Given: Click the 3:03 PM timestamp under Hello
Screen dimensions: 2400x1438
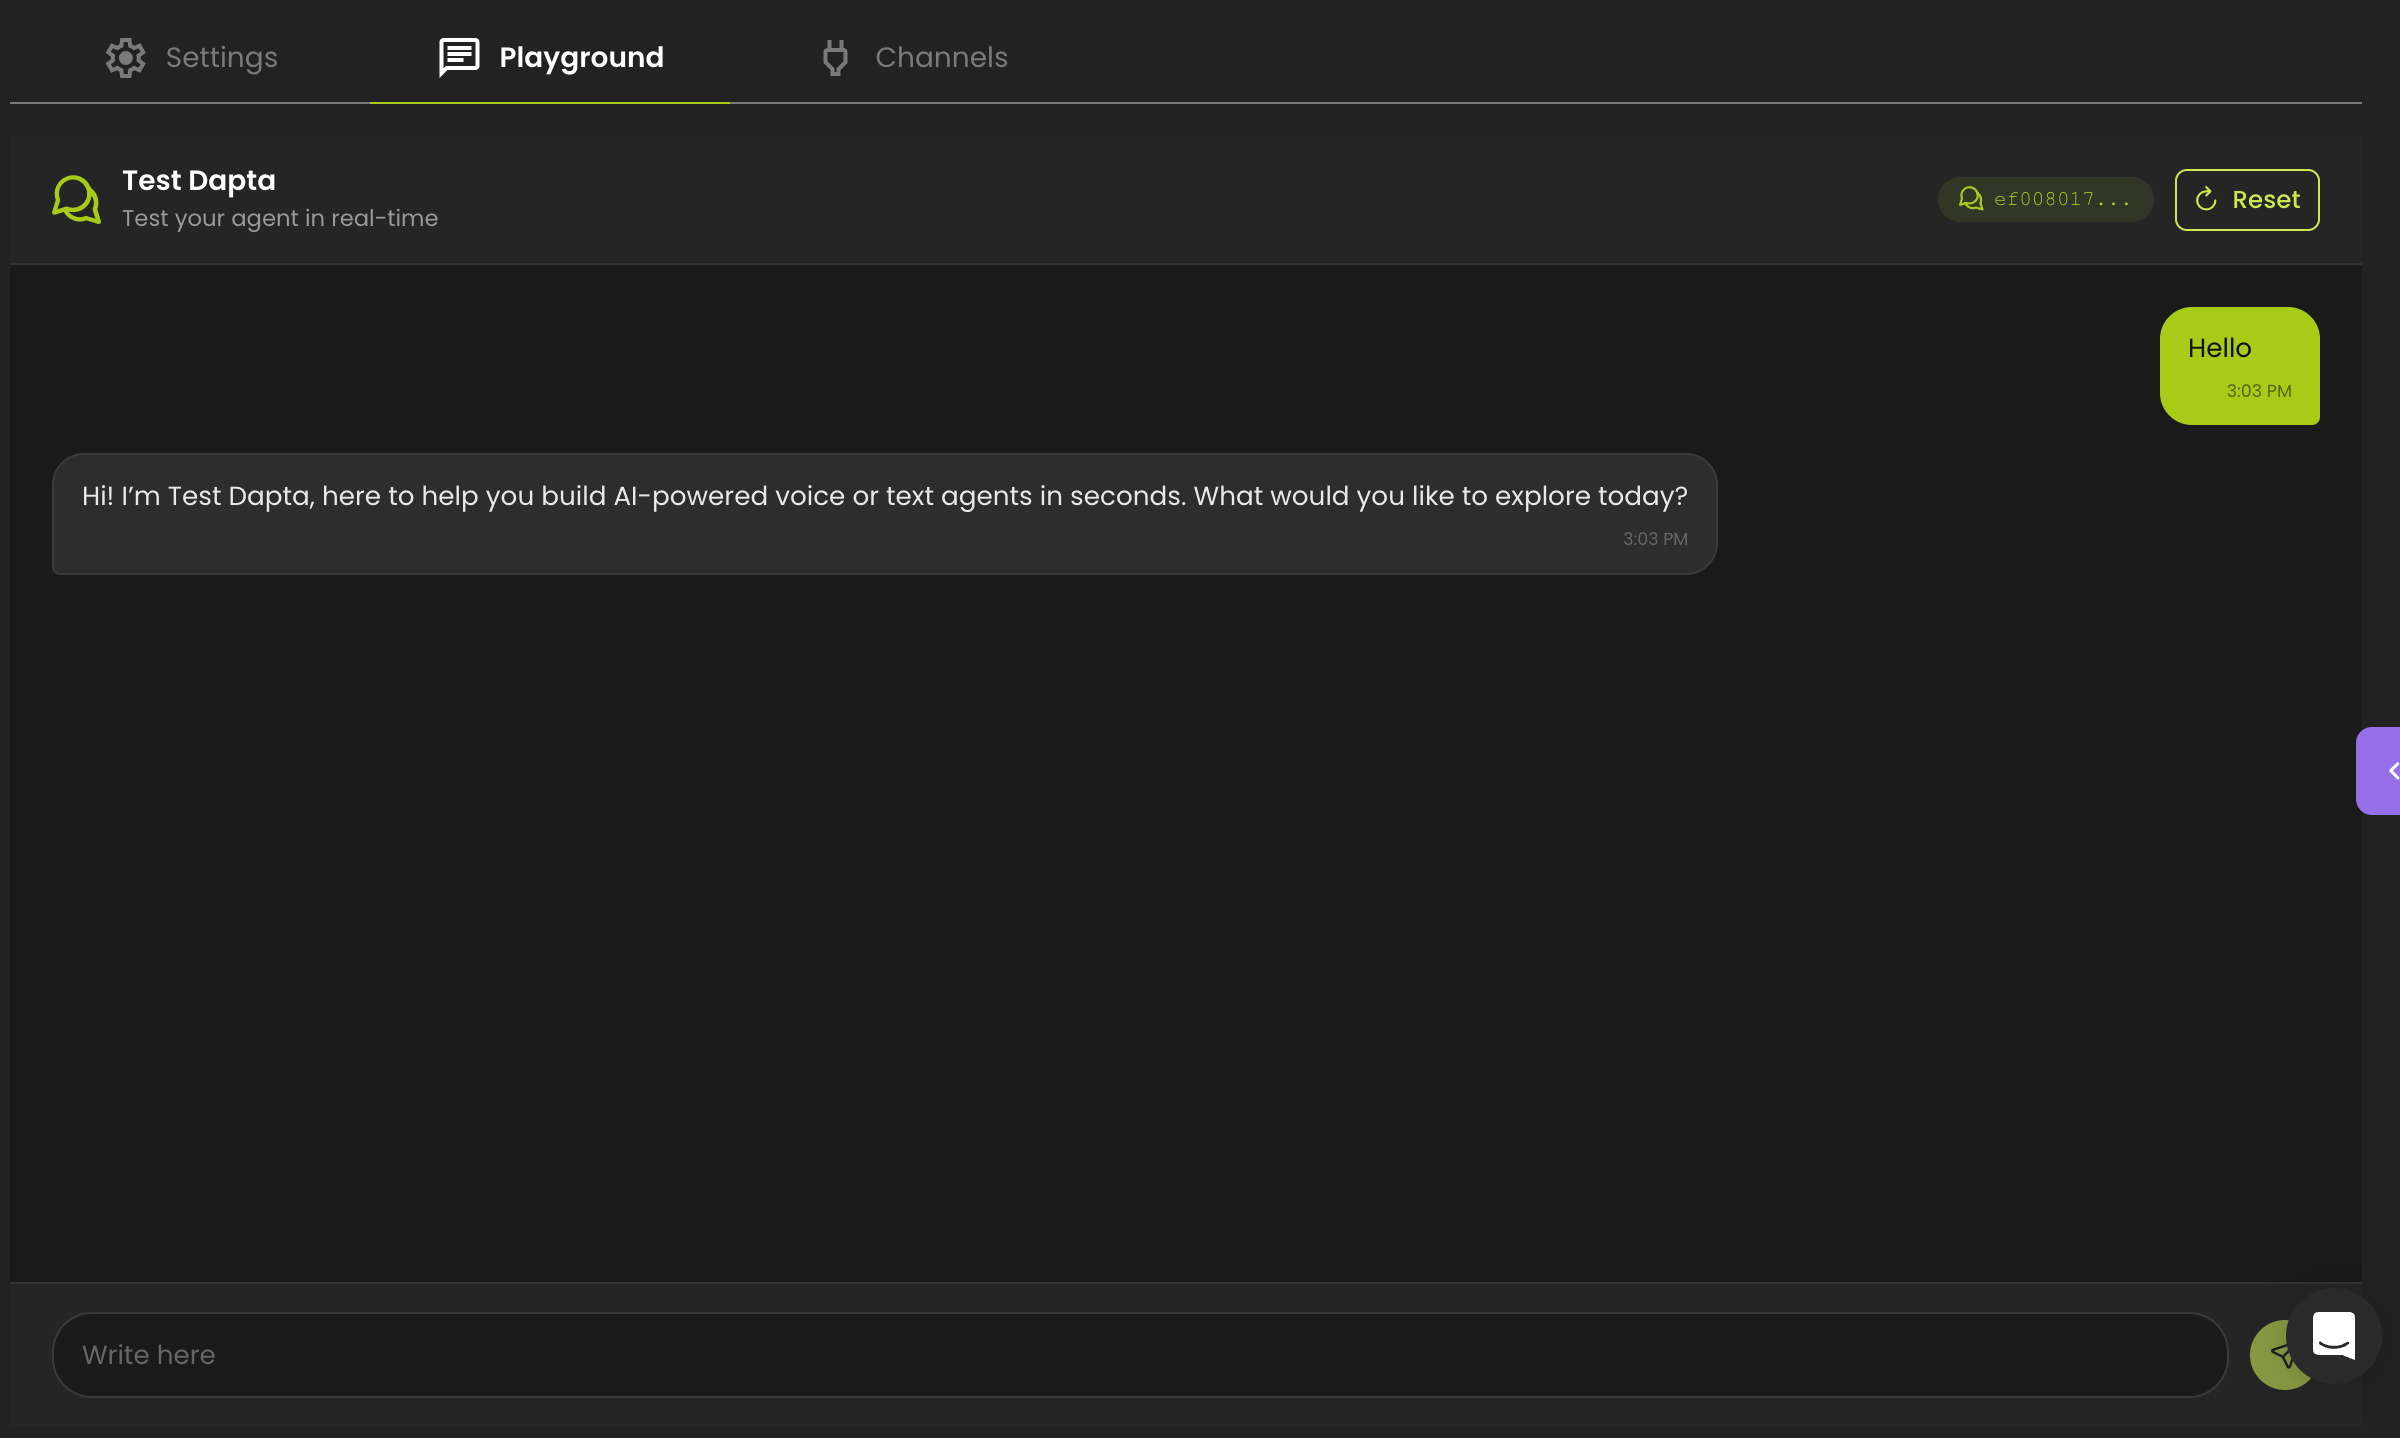Looking at the screenshot, I should (2258, 391).
